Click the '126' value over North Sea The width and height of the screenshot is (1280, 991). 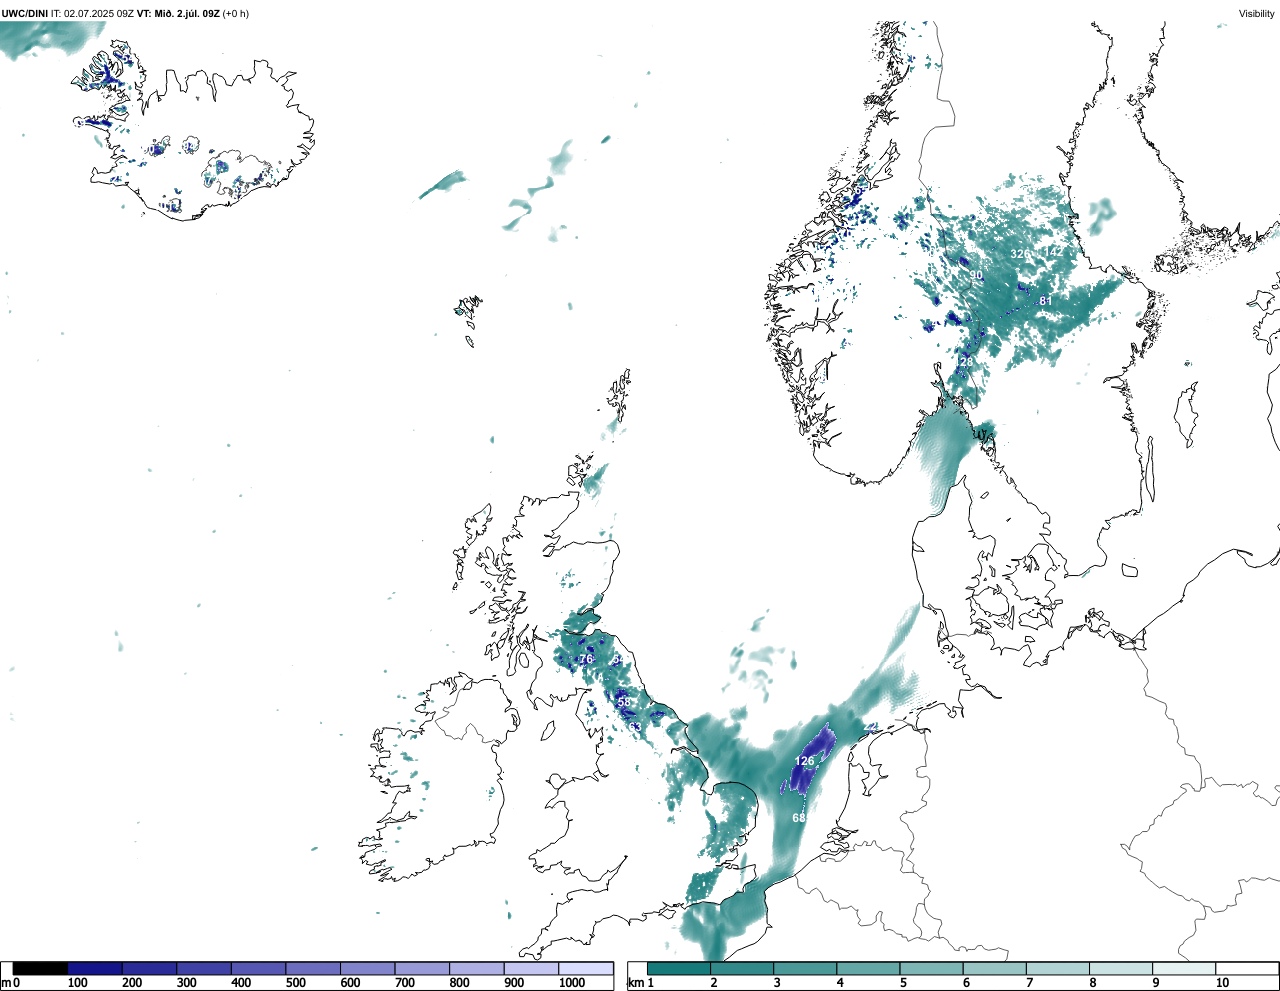point(804,761)
